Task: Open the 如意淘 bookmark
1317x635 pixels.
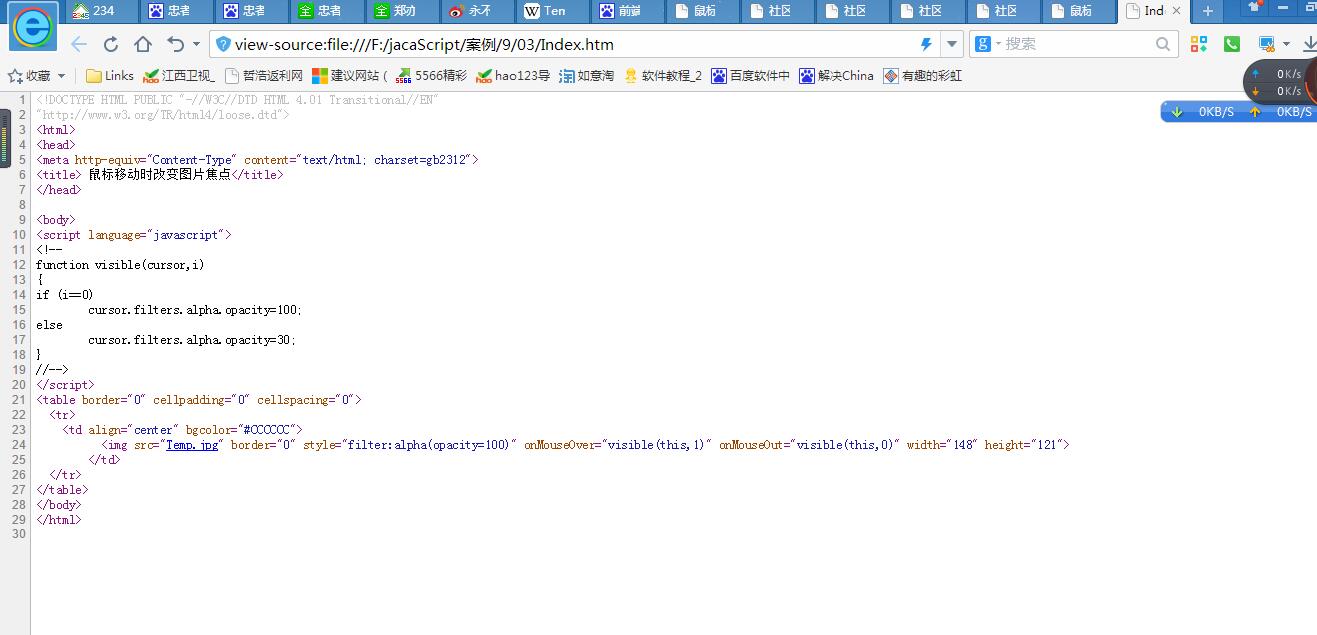Action: pyautogui.click(x=587, y=75)
